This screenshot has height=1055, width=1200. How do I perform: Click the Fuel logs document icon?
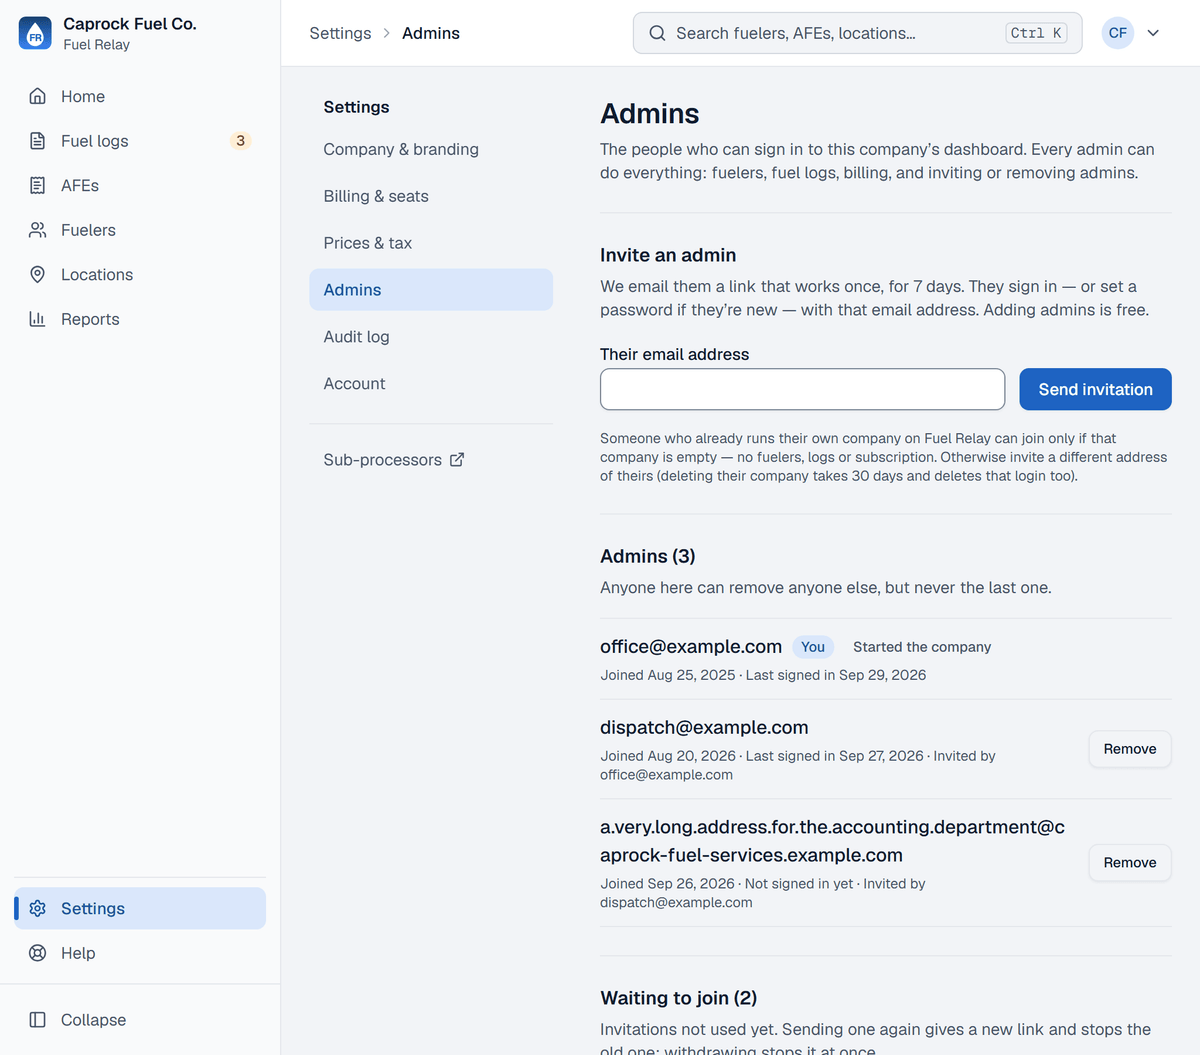pos(38,141)
